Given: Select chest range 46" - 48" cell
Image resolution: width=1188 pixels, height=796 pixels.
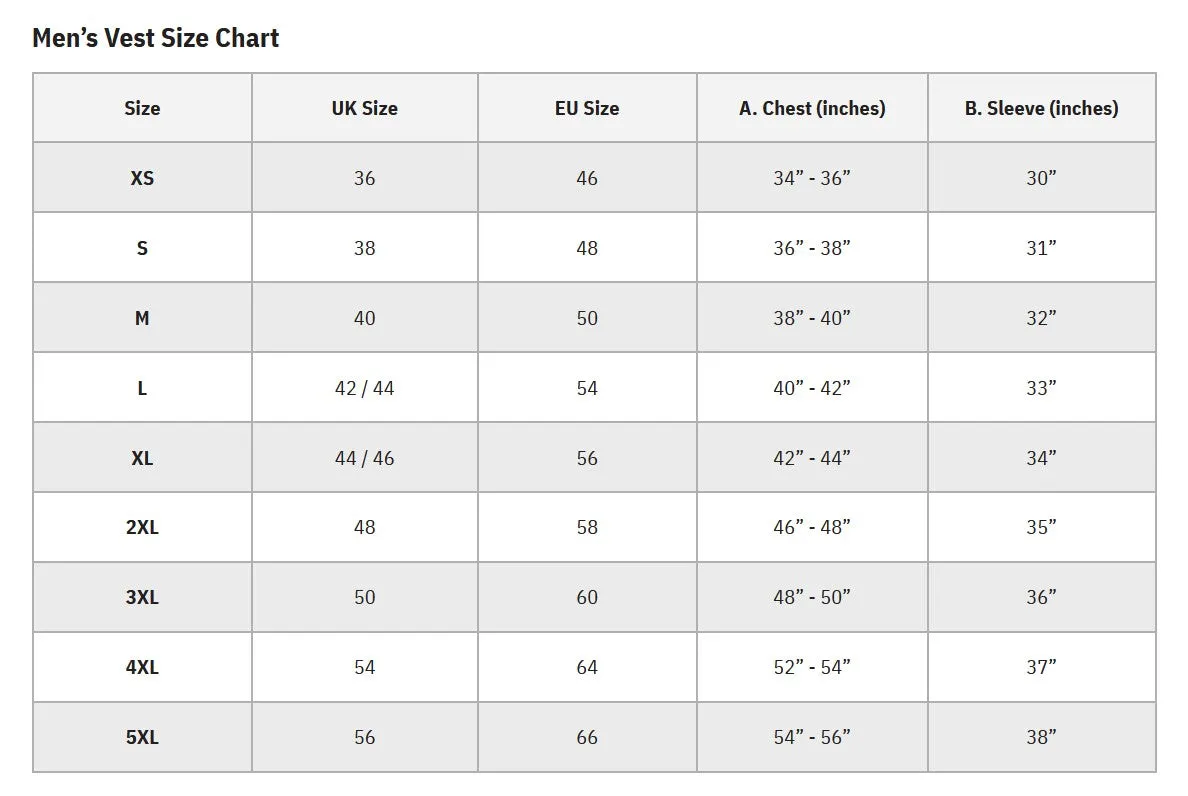Looking at the screenshot, I should click(x=812, y=527).
